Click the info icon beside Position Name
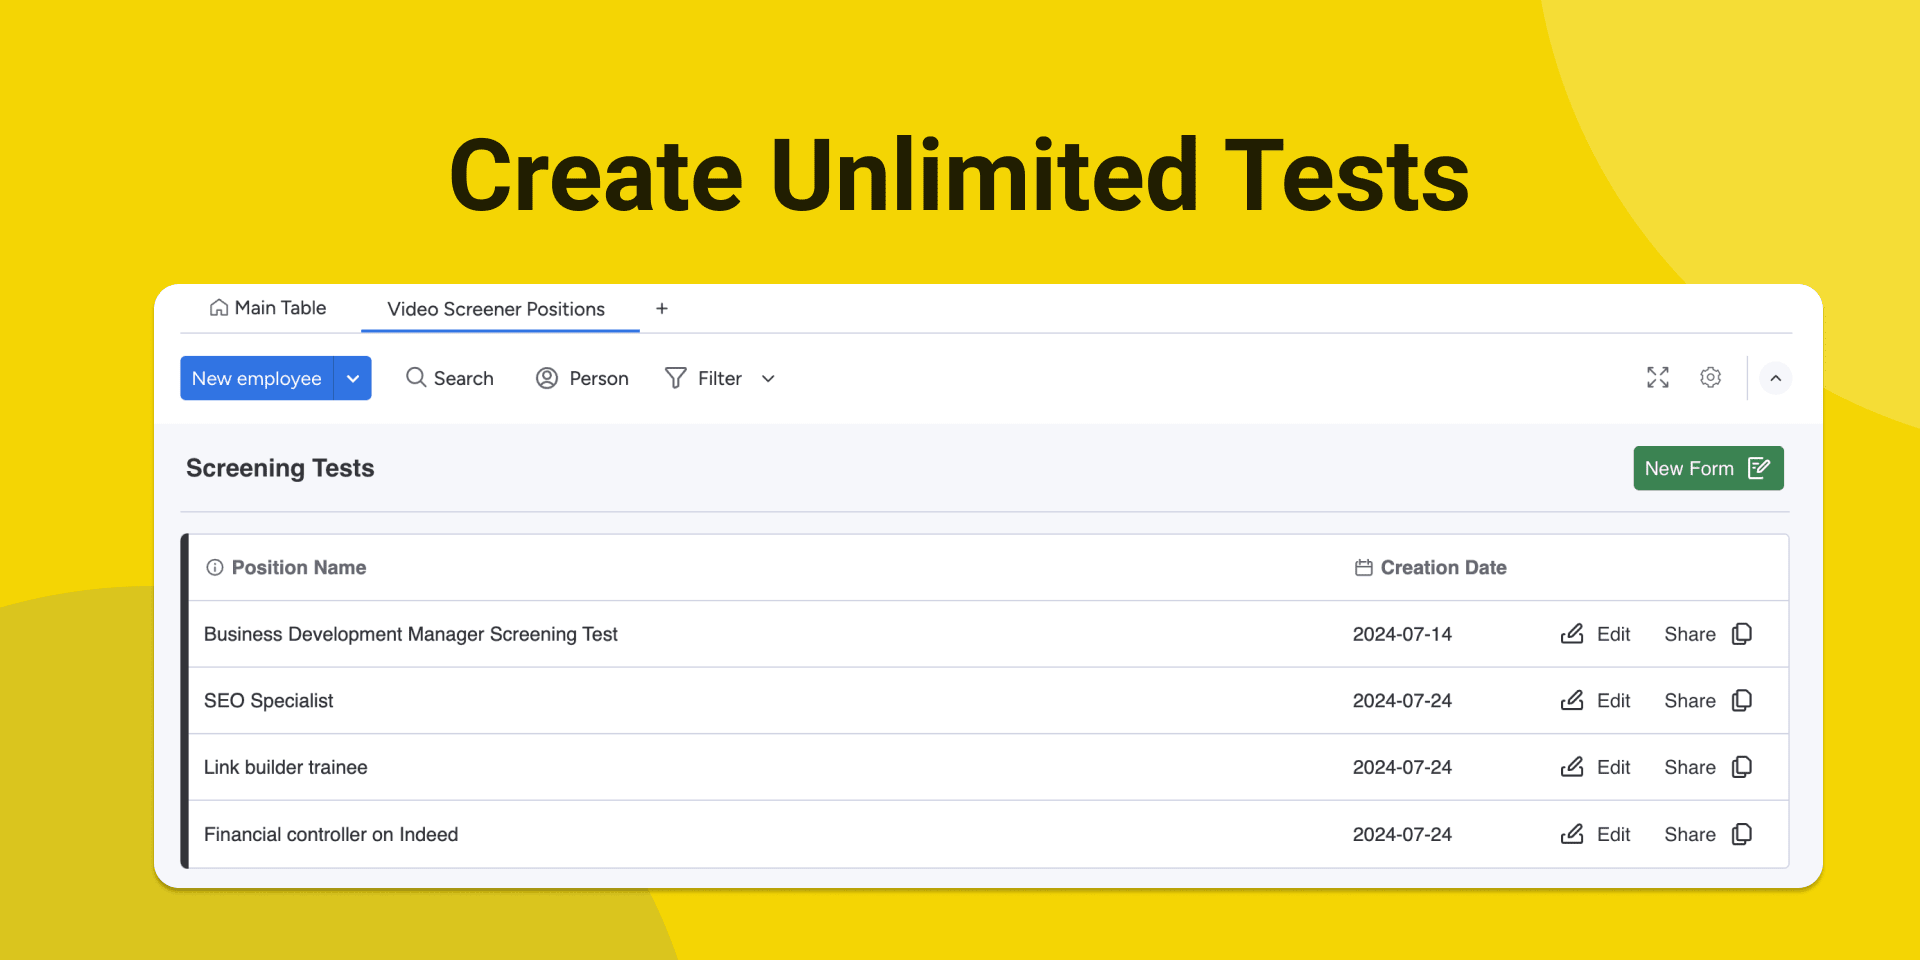Screen dimensions: 1920x960 [x=215, y=568]
